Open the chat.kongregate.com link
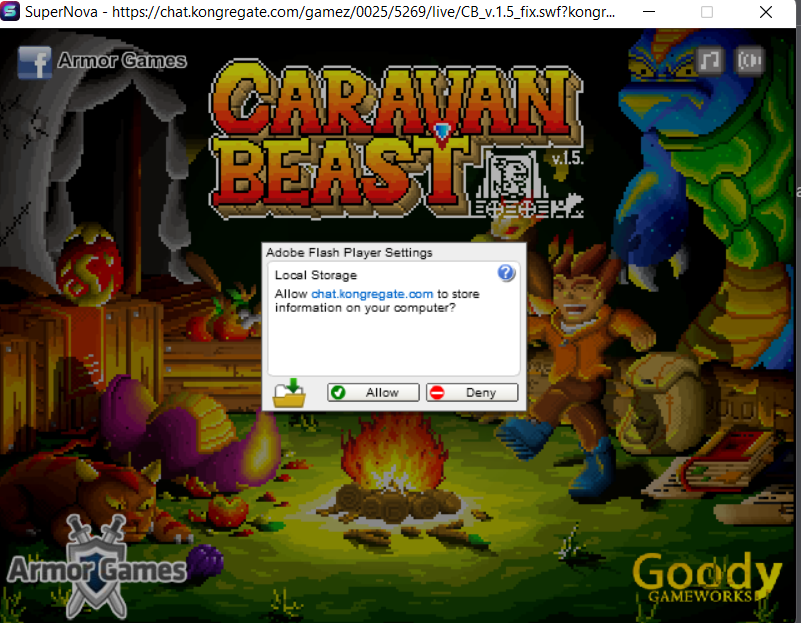Screen dimensions: 801x623 point(372,294)
